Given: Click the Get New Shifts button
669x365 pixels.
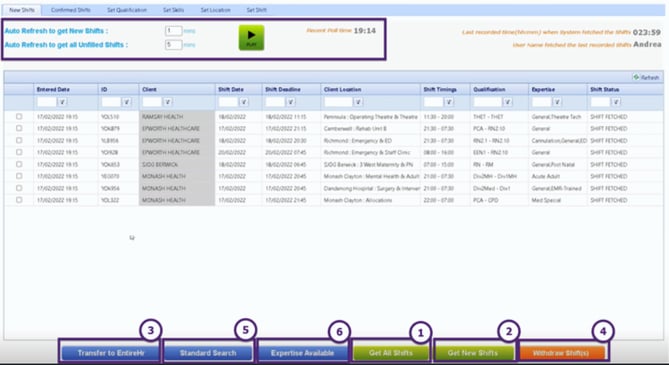Looking at the screenshot, I should 473,353.
